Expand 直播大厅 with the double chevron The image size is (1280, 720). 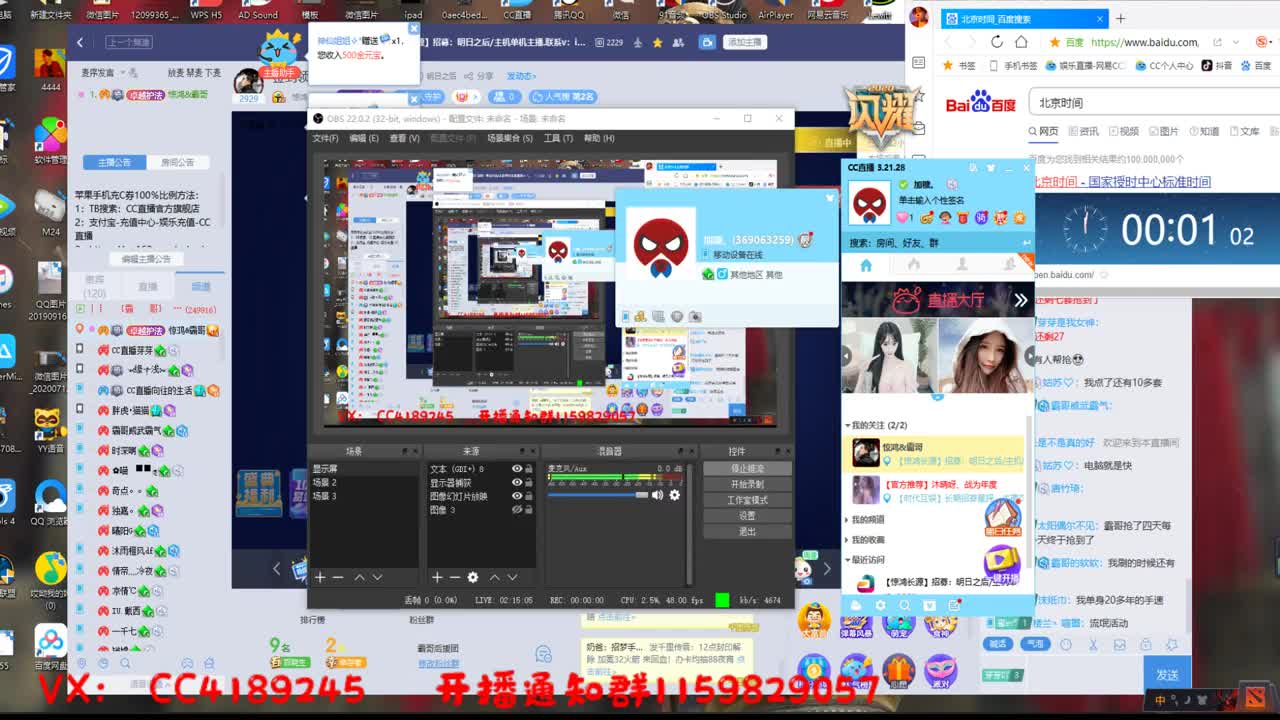1020,300
